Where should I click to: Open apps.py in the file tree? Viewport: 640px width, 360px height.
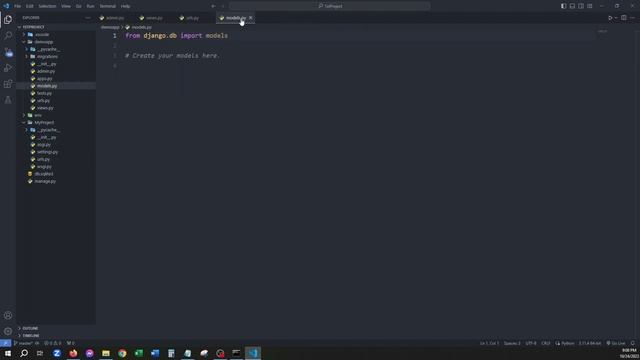(44, 78)
